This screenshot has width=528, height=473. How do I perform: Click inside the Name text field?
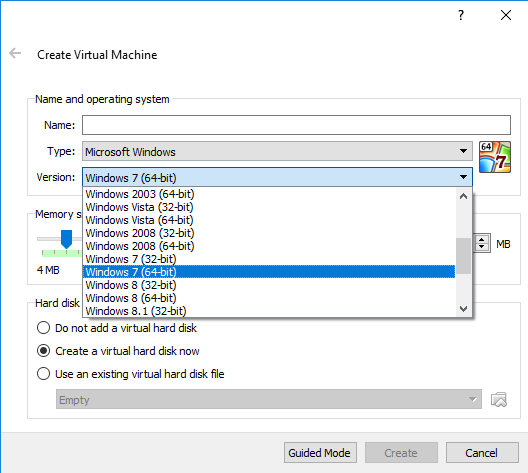(296, 125)
